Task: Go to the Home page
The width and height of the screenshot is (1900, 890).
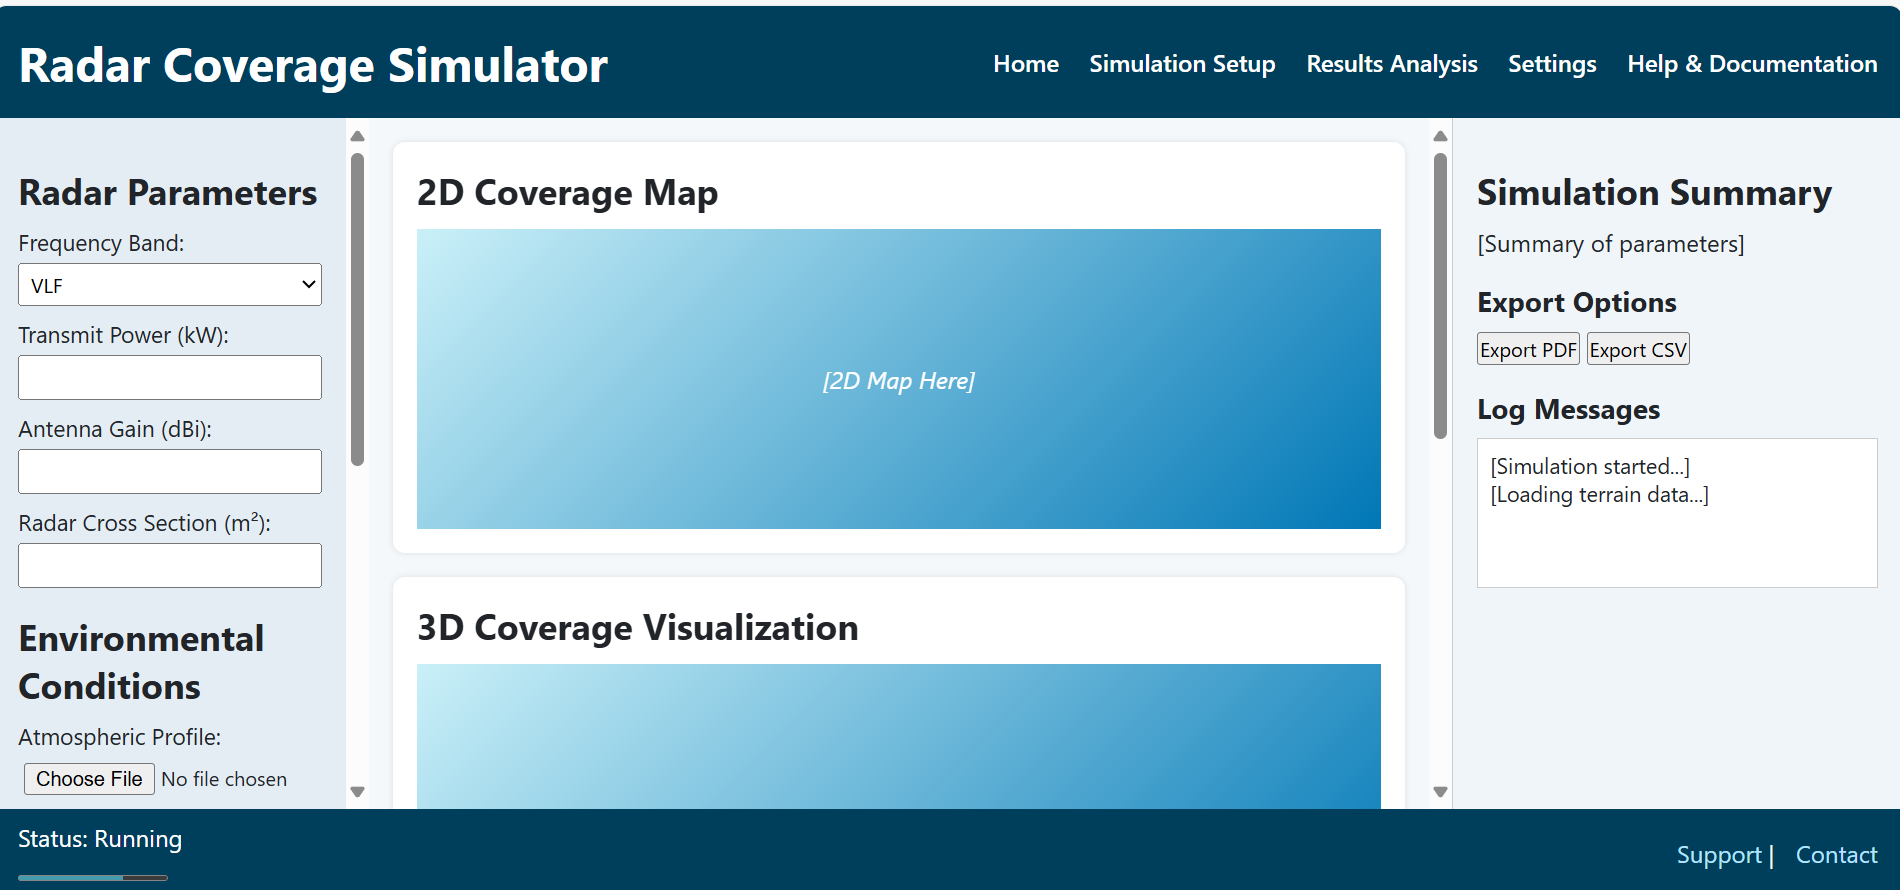Action: [x=1025, y=64]
